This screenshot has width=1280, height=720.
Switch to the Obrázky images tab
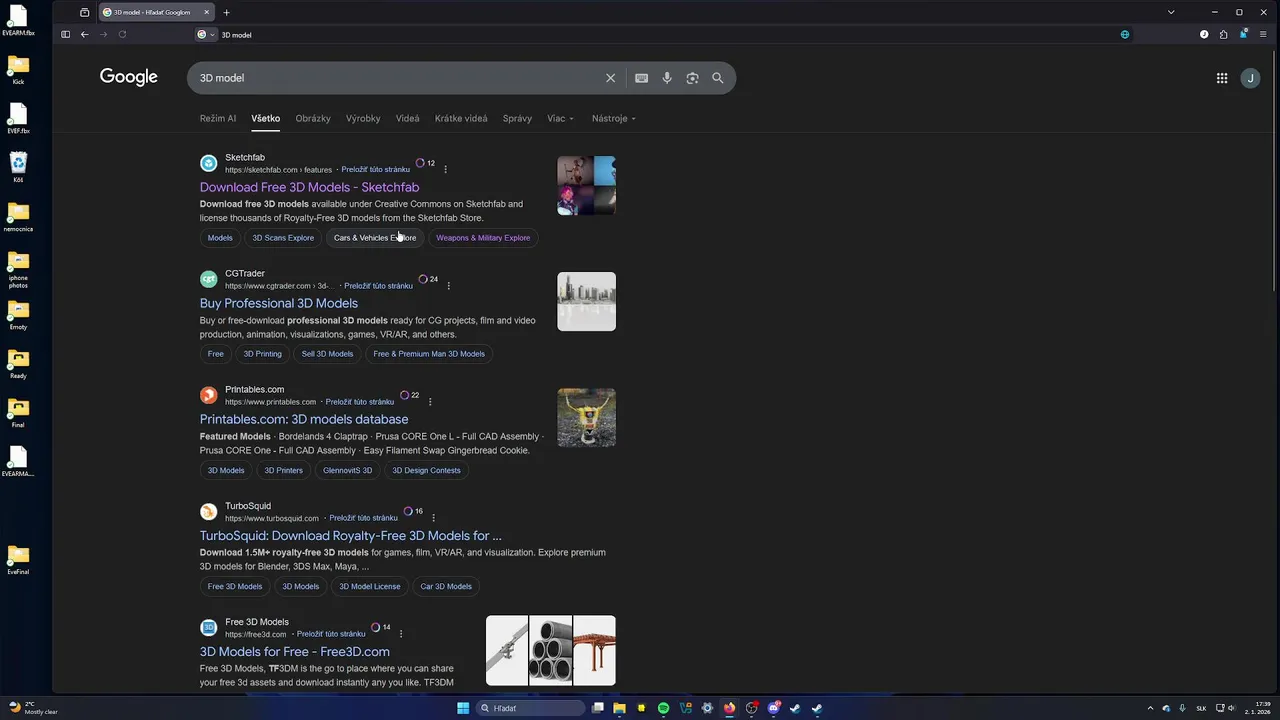pos(313,118)
